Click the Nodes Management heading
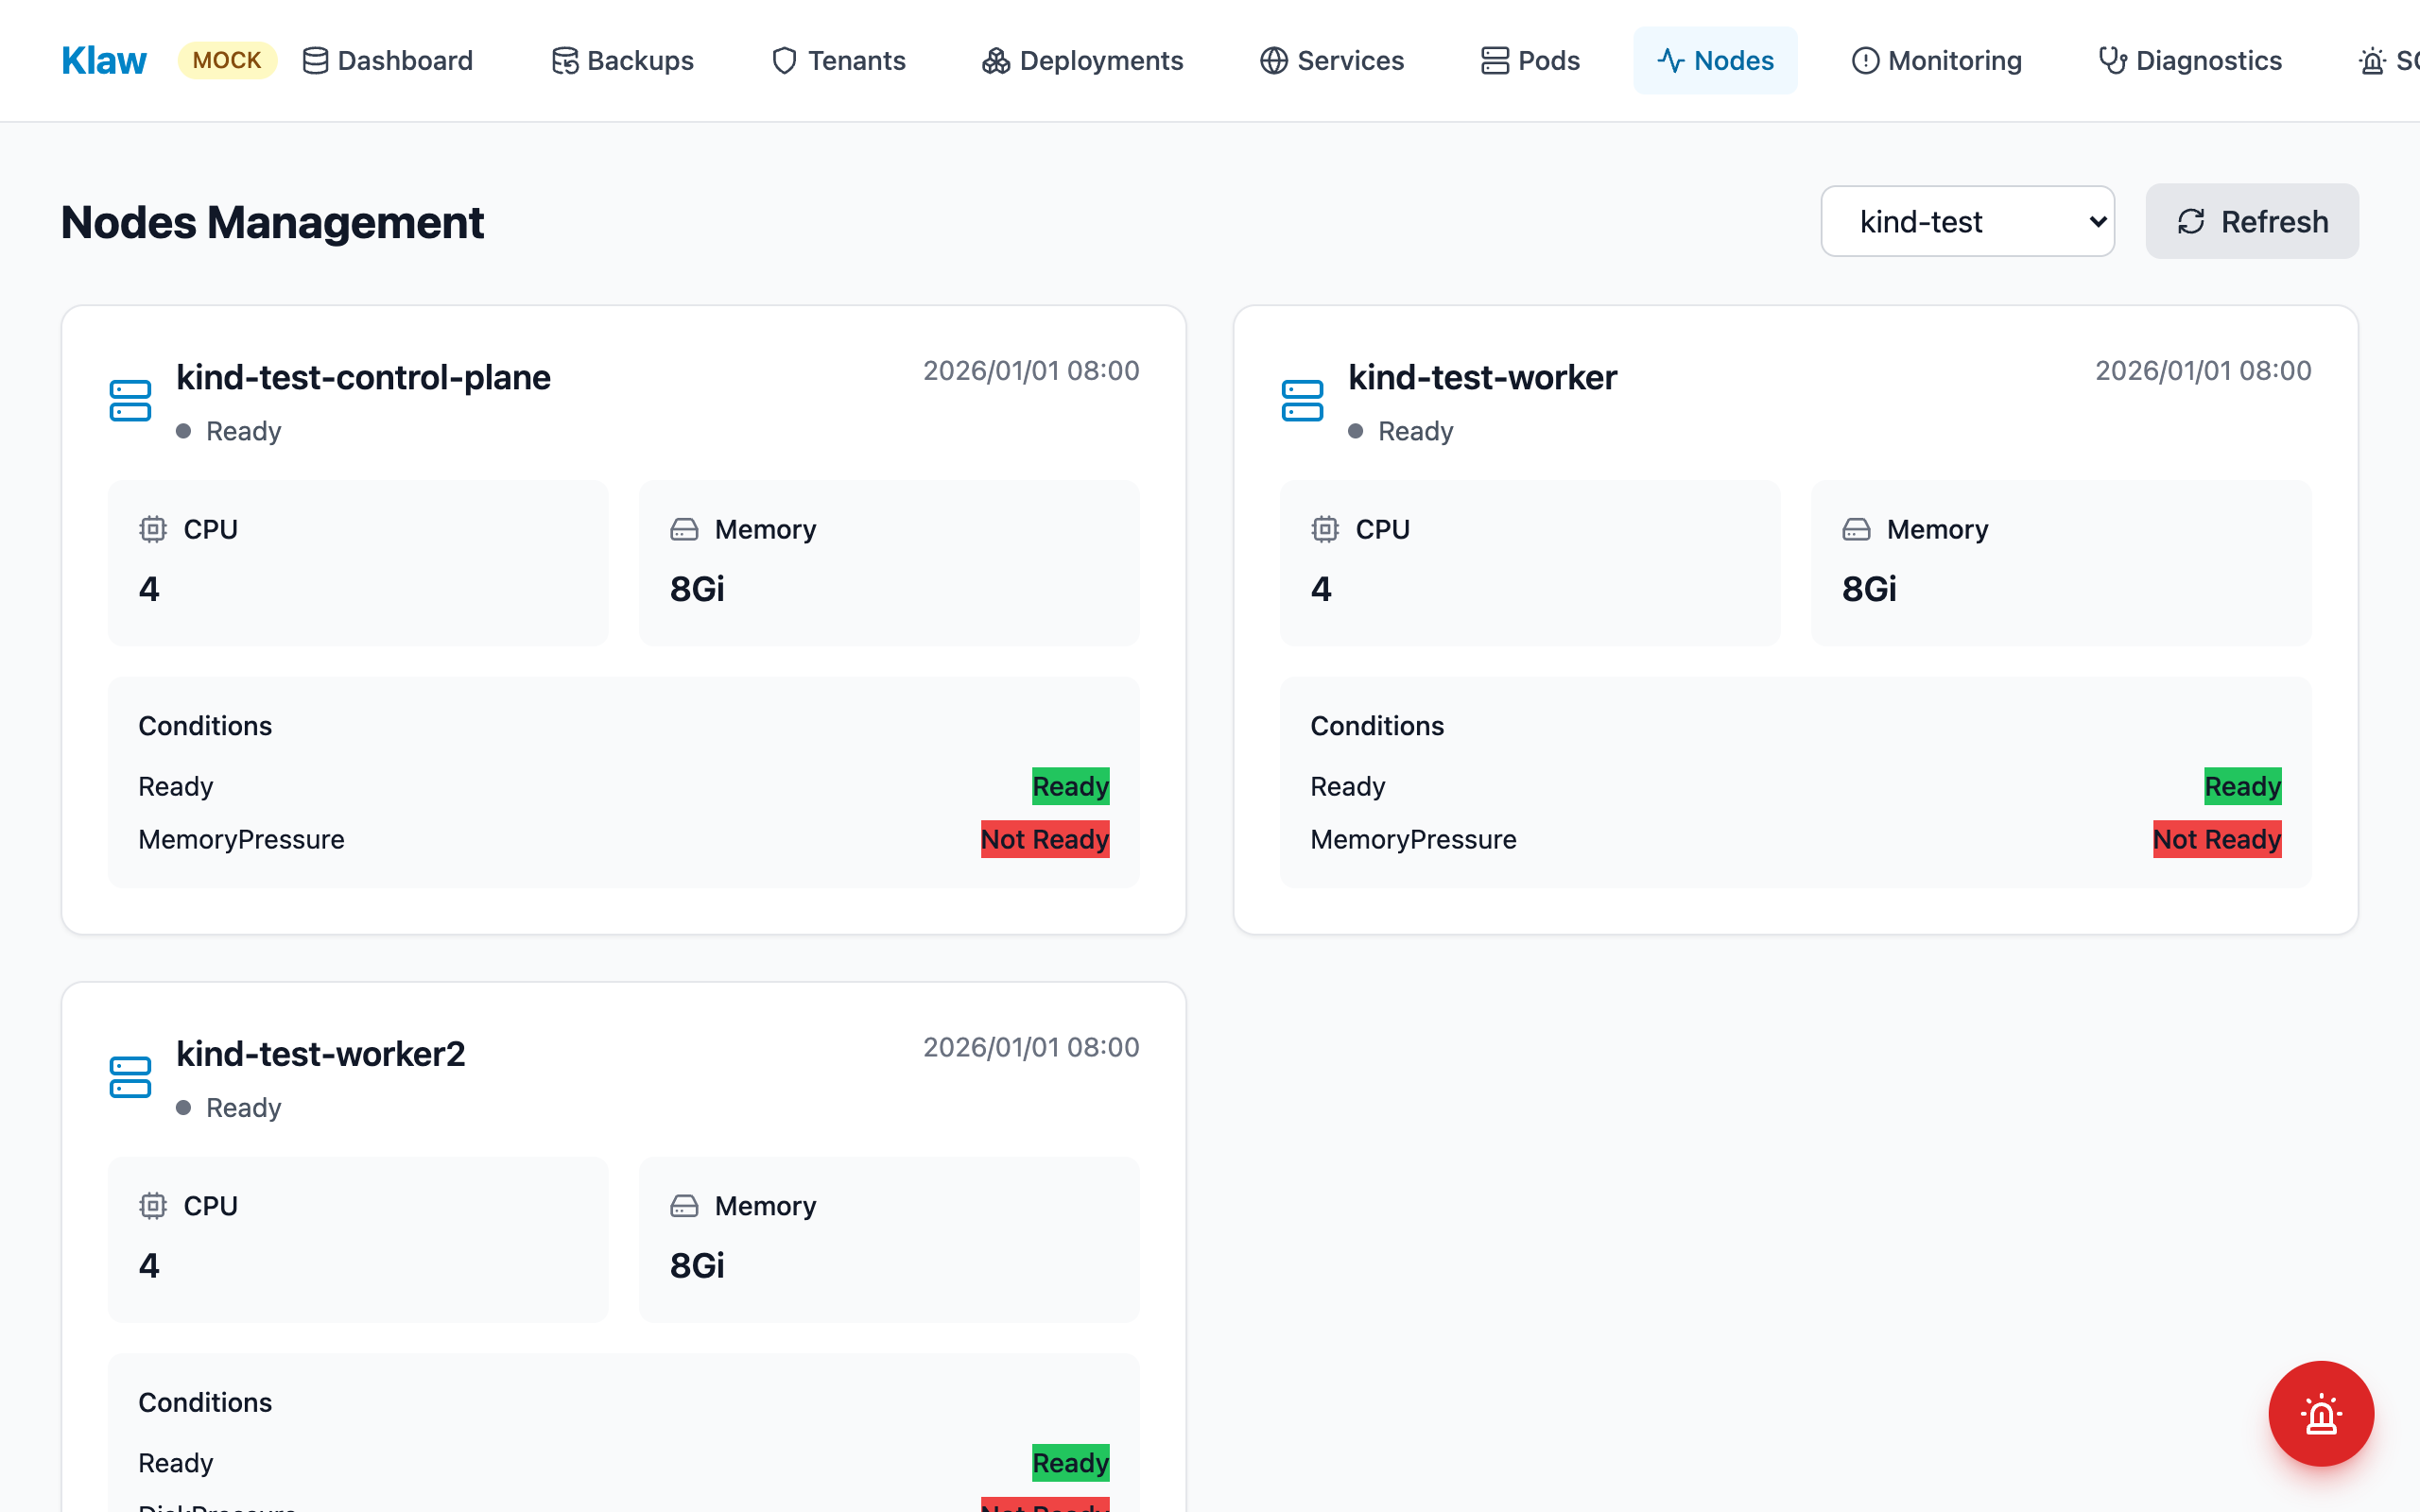 (272, 222)
